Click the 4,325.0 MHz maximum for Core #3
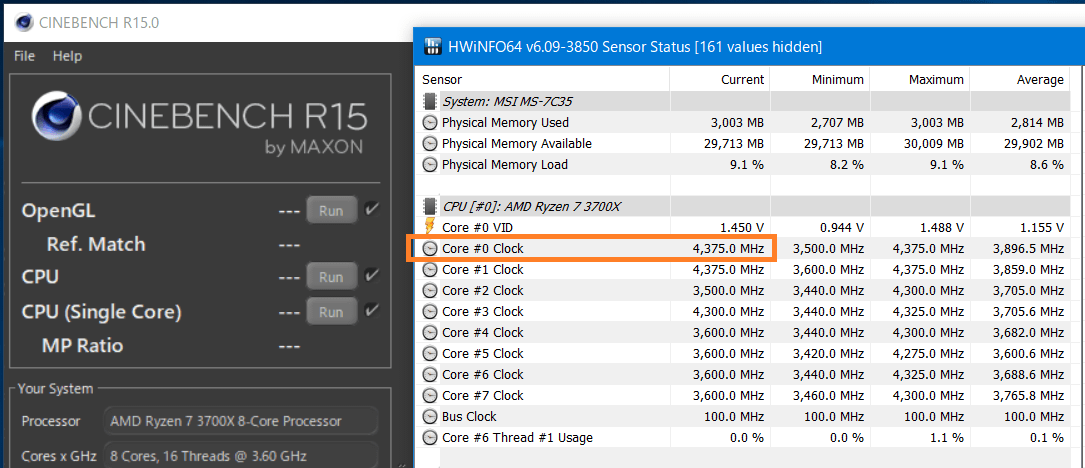 927,312
